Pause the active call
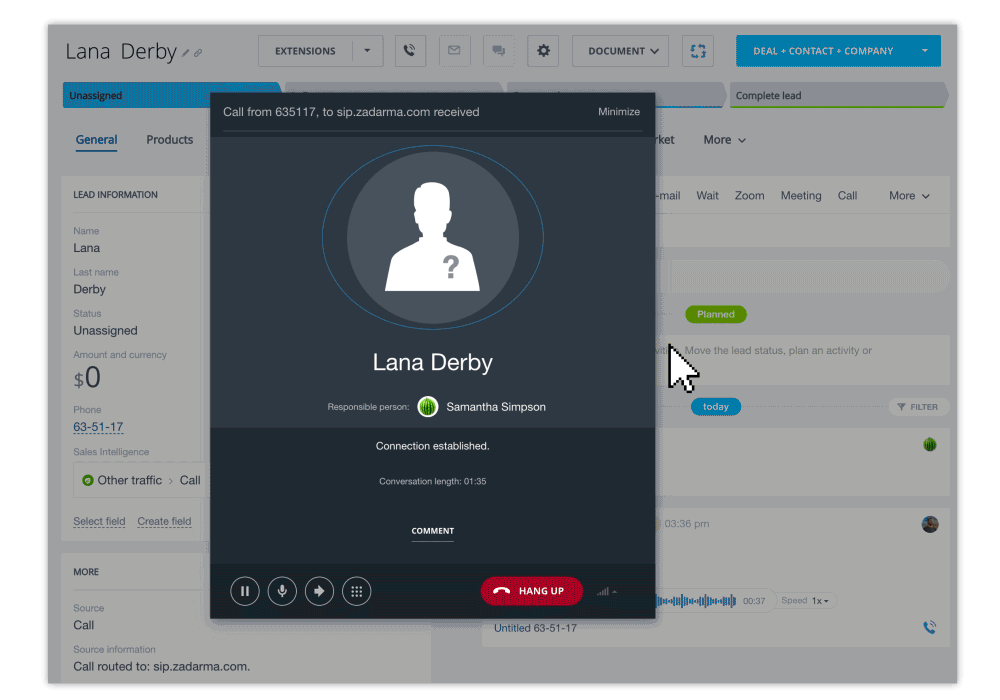 click(x=245, y=591)
